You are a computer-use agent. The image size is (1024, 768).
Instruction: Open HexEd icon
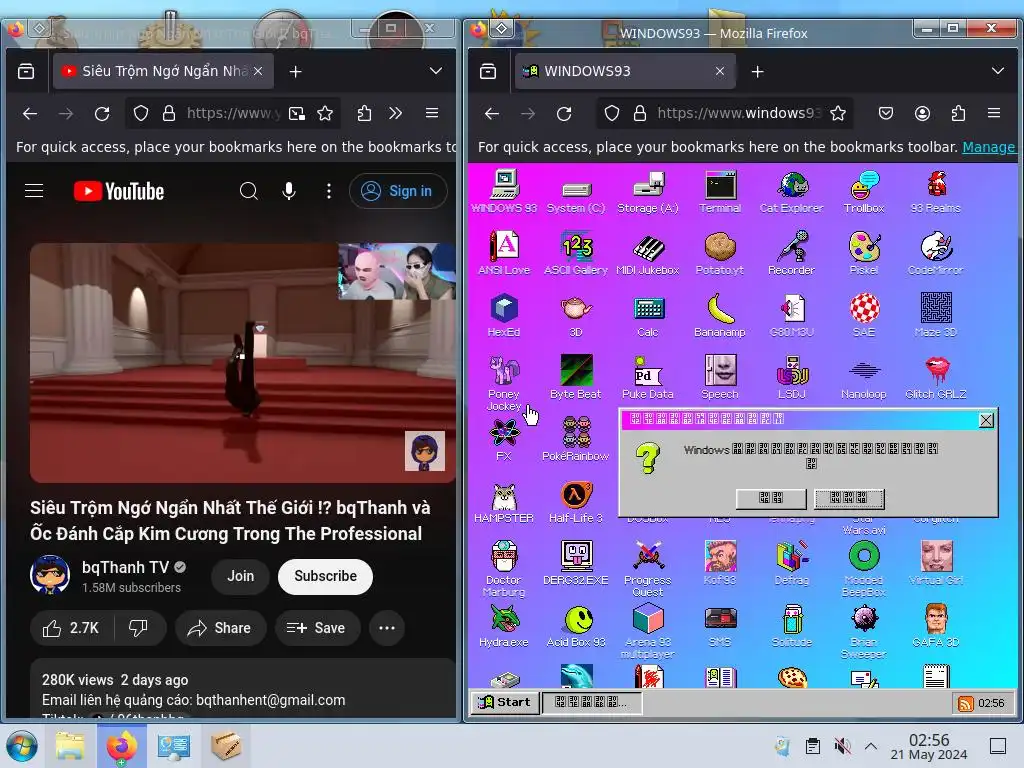[x=504, y=315]
